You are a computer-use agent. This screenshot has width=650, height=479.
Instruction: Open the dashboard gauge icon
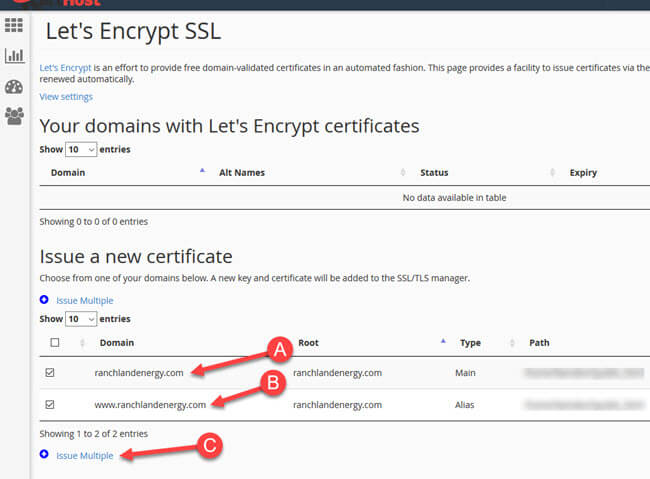pyautogui.click(x=14, y=87)
